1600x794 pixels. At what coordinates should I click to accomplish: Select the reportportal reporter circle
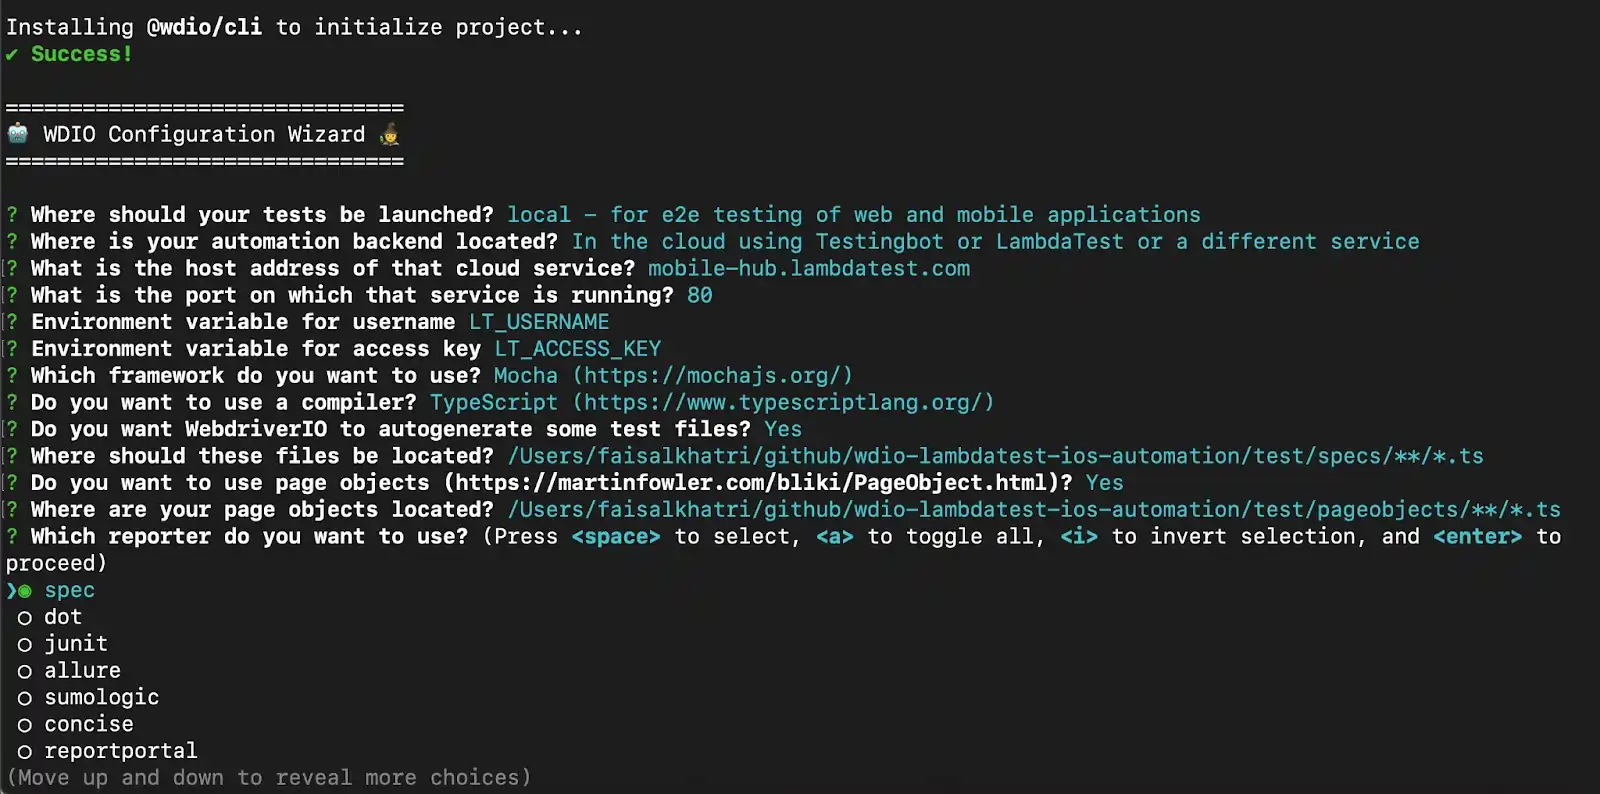pyautogui.click(x=25, y=752)
